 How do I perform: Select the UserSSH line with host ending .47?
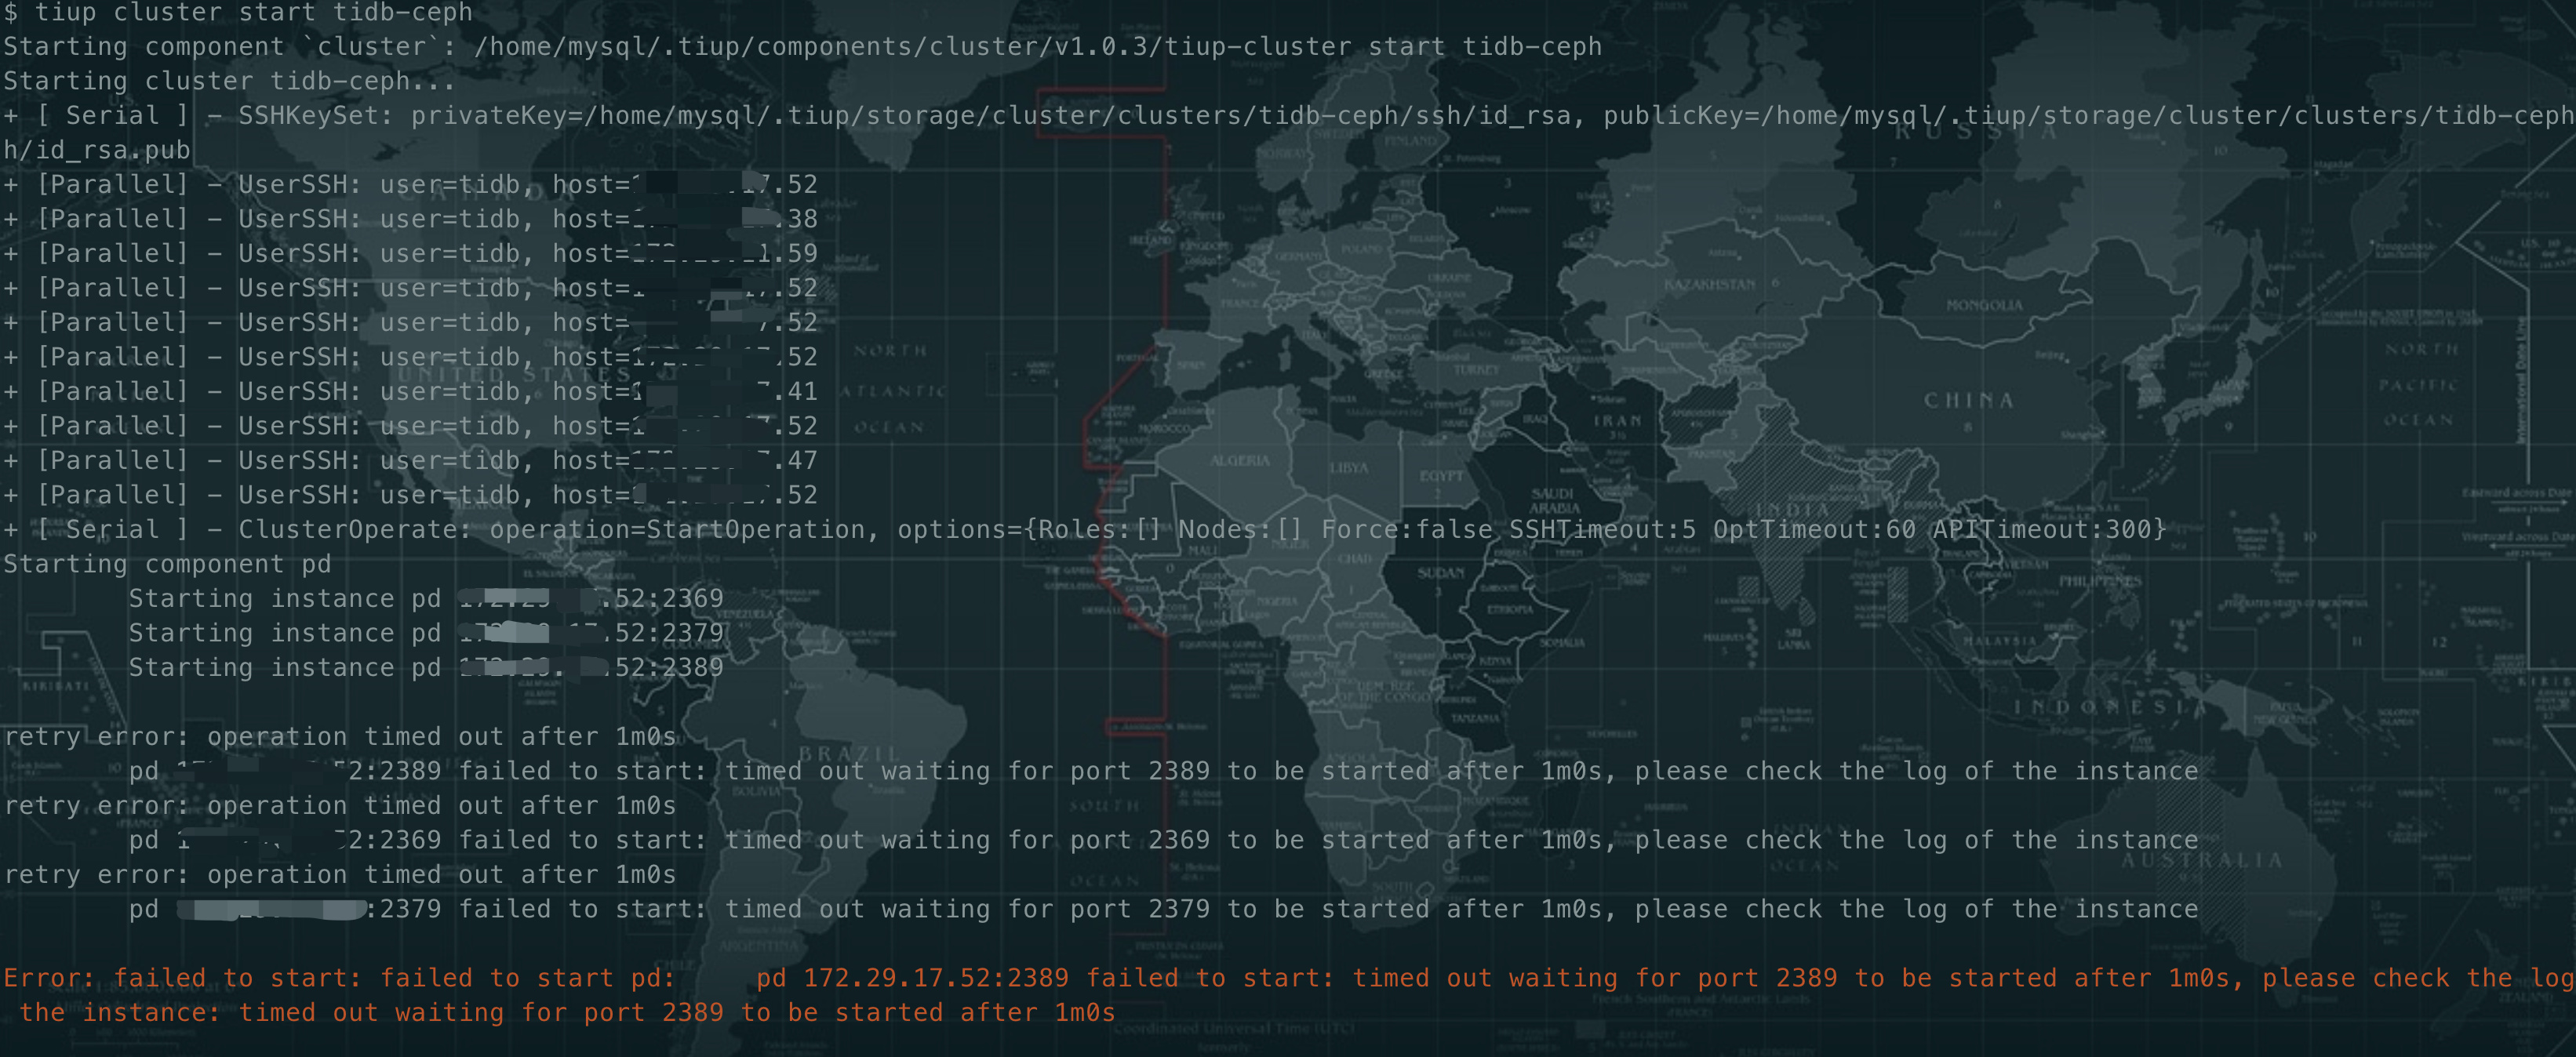pyautogui.click(x=410, y=461)
